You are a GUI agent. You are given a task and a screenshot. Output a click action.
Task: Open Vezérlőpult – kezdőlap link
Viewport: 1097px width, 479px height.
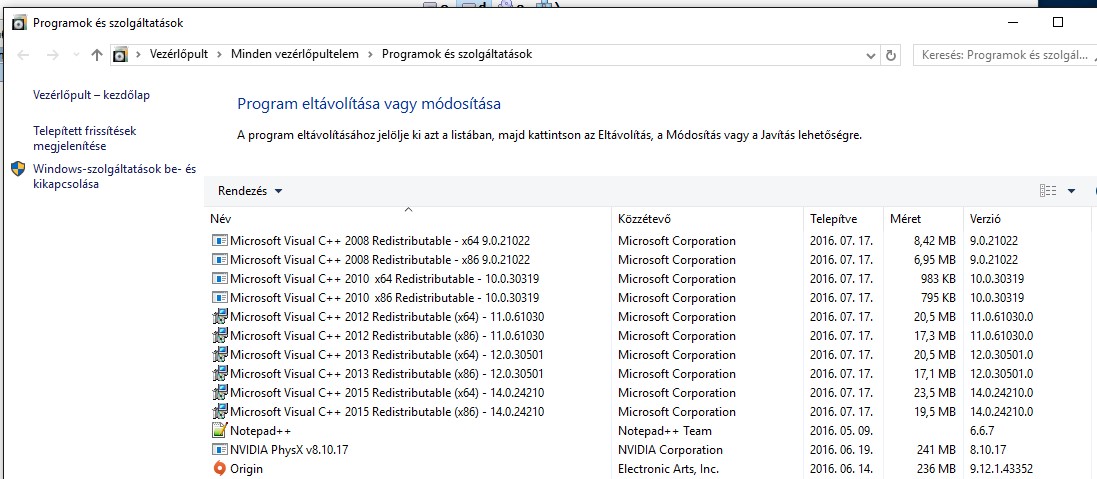click(x=92, y=95)
